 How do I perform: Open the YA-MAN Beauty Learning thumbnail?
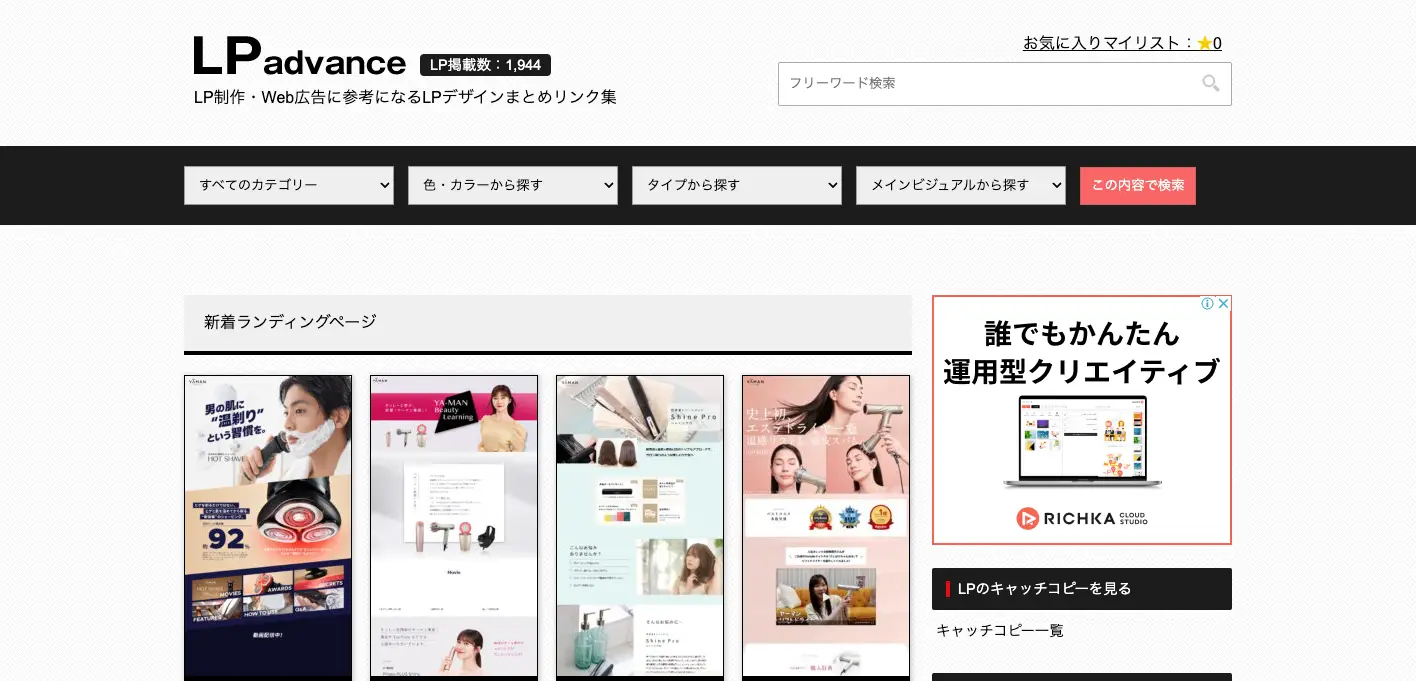click(x=454, y=526)
